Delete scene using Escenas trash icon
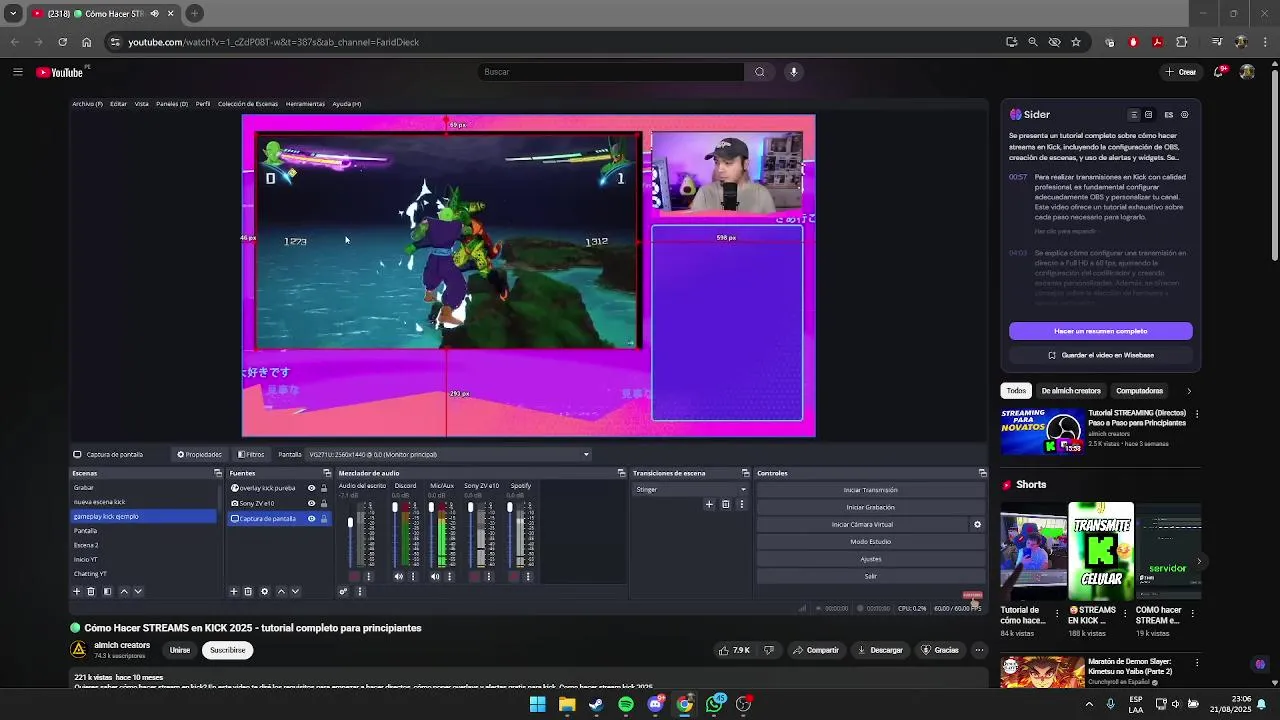 tap(91, 591)
